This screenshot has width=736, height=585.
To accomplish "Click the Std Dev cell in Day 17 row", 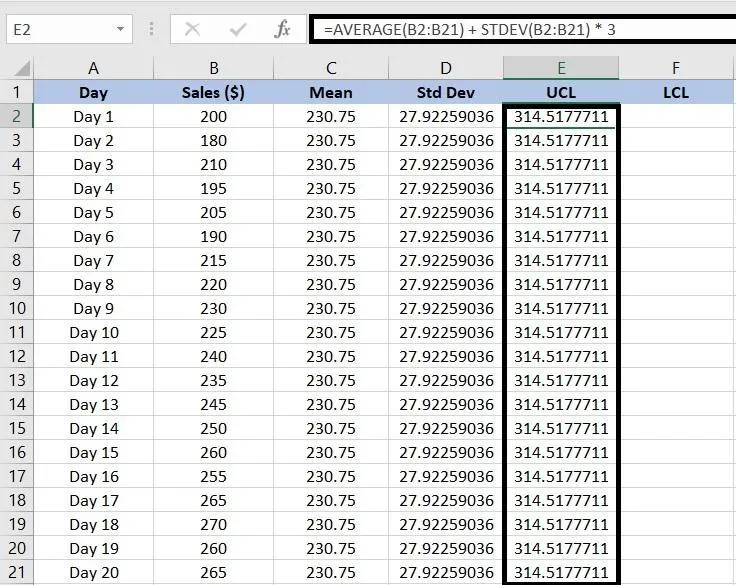I will point(446,500).
